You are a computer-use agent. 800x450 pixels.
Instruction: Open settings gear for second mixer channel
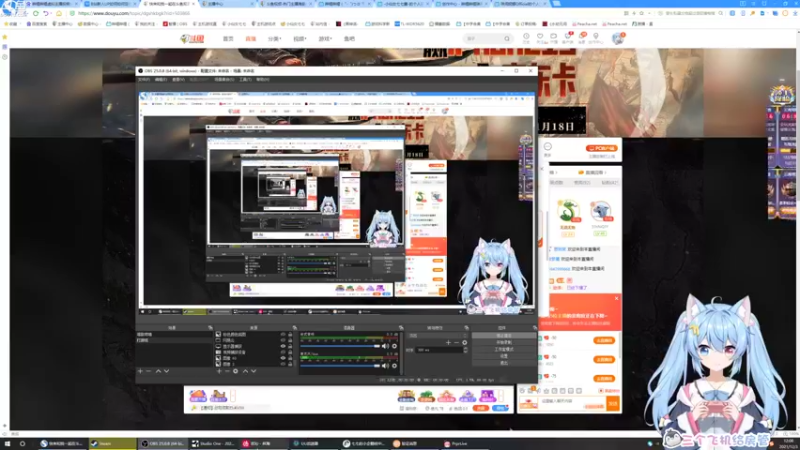pyautogui.click(x=394, y=365)
